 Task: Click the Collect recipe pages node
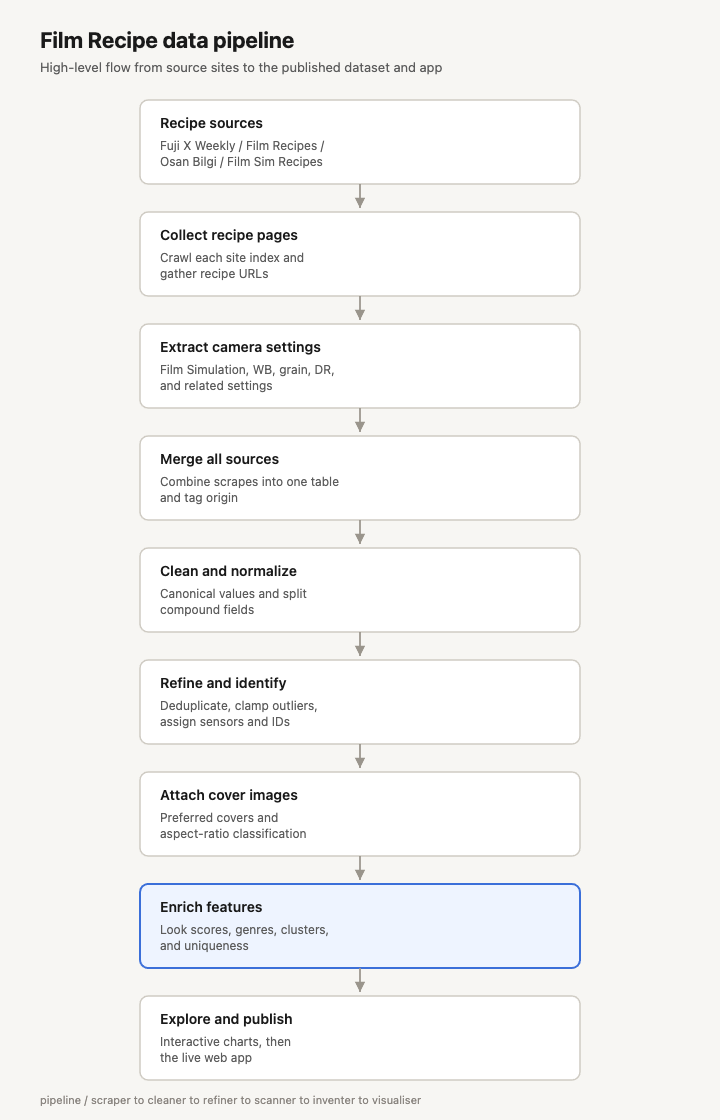click(x=360, y=254)
